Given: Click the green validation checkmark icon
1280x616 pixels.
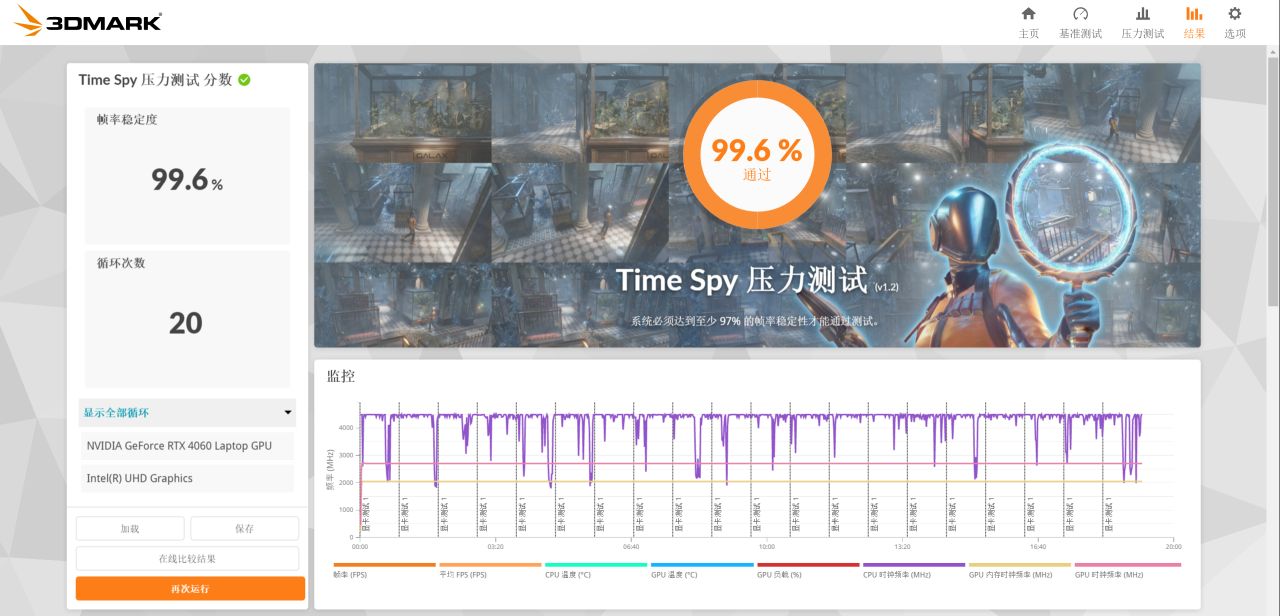Looking at the screenshot, I should tap(244, 80).
